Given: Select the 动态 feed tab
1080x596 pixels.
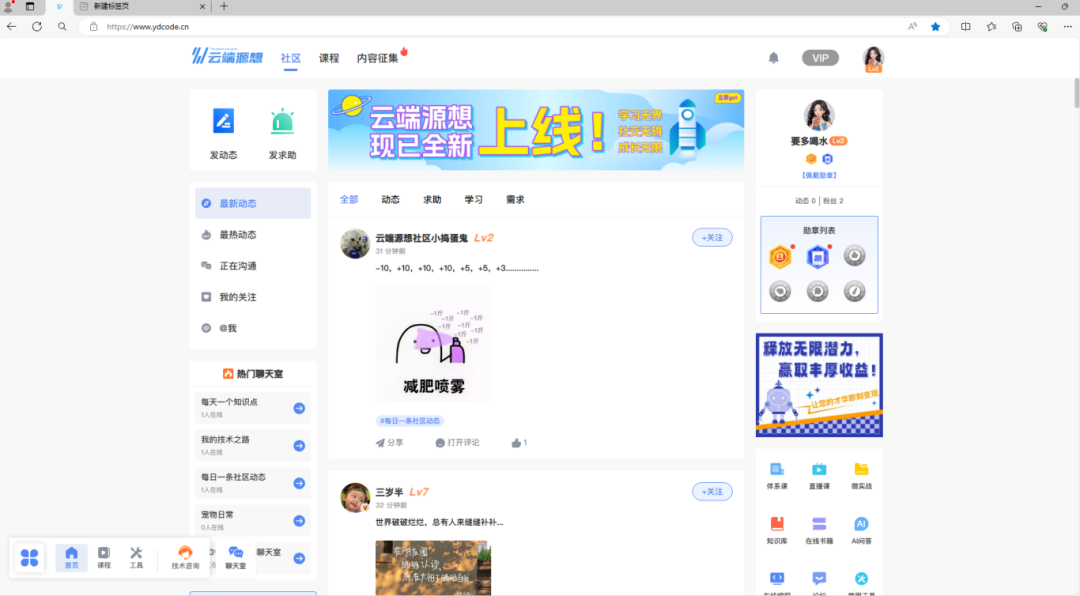Looking at the screenshot, I should tap(391, 199).
